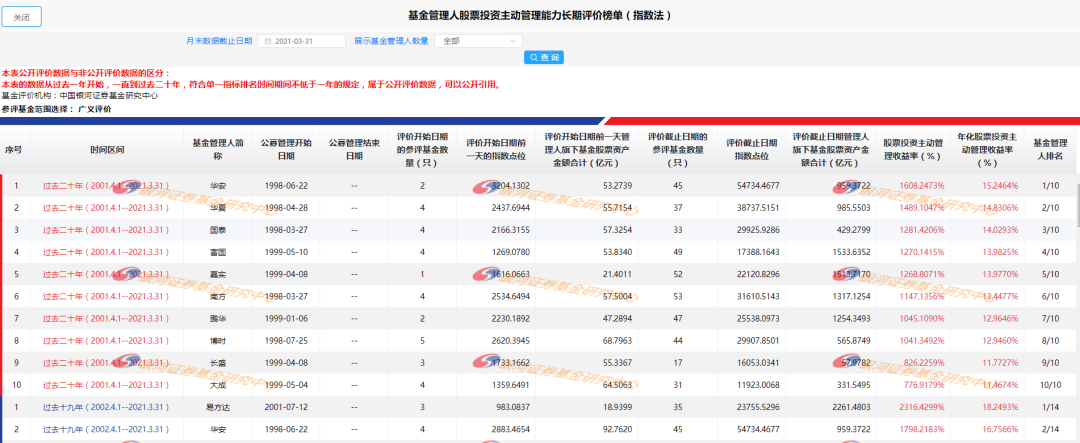Click closing index value 31610.5143
1080x443 pixels.
click(x=756, y=296)
